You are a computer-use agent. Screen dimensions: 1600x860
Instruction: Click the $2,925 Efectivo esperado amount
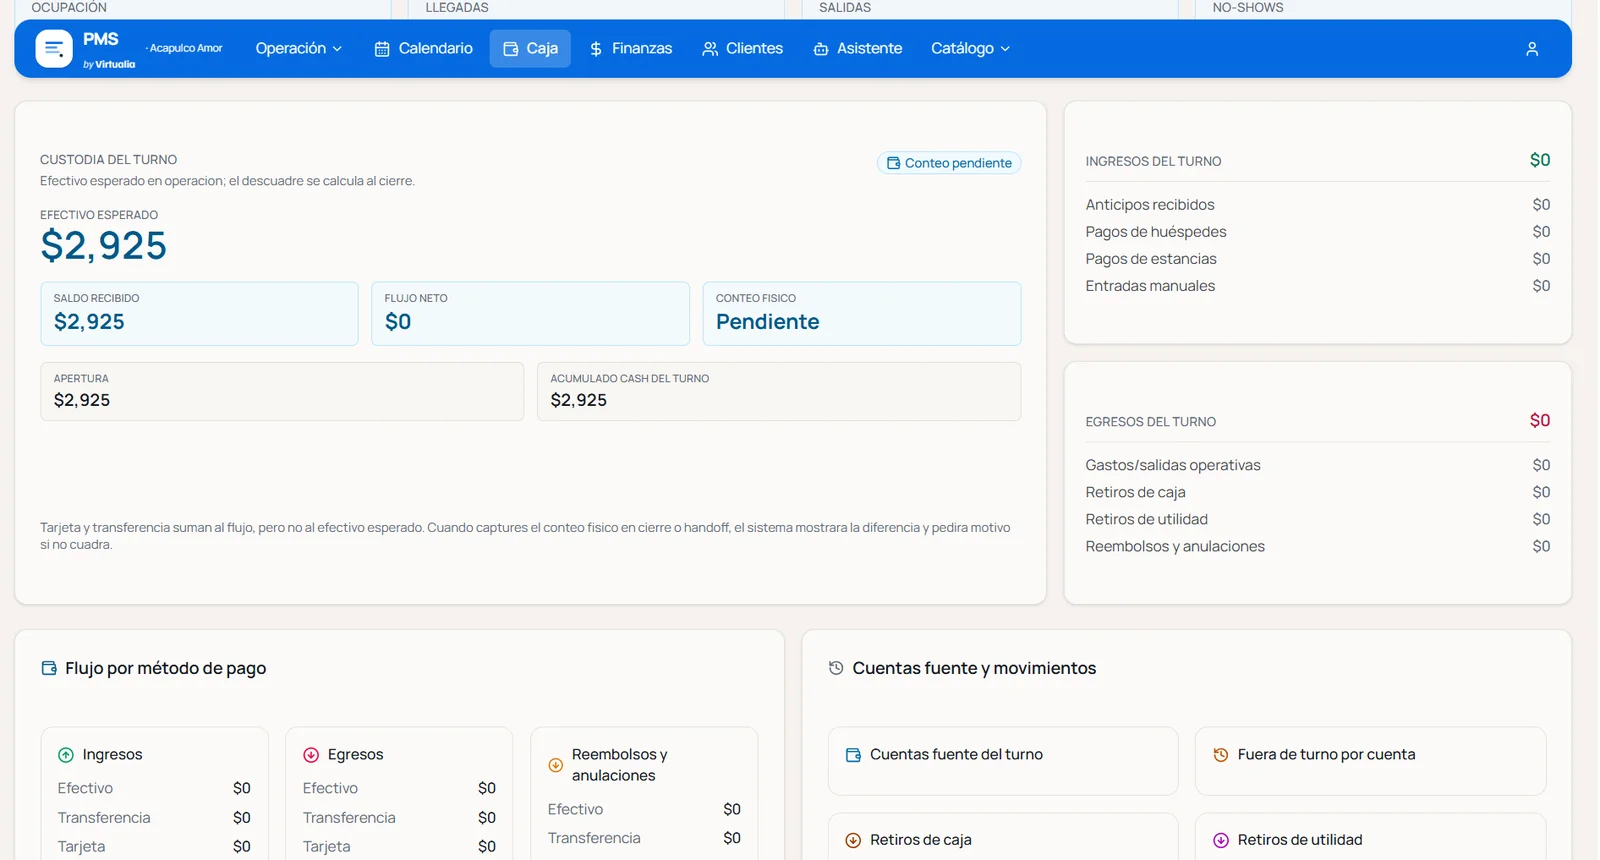[x=104, y=246]
